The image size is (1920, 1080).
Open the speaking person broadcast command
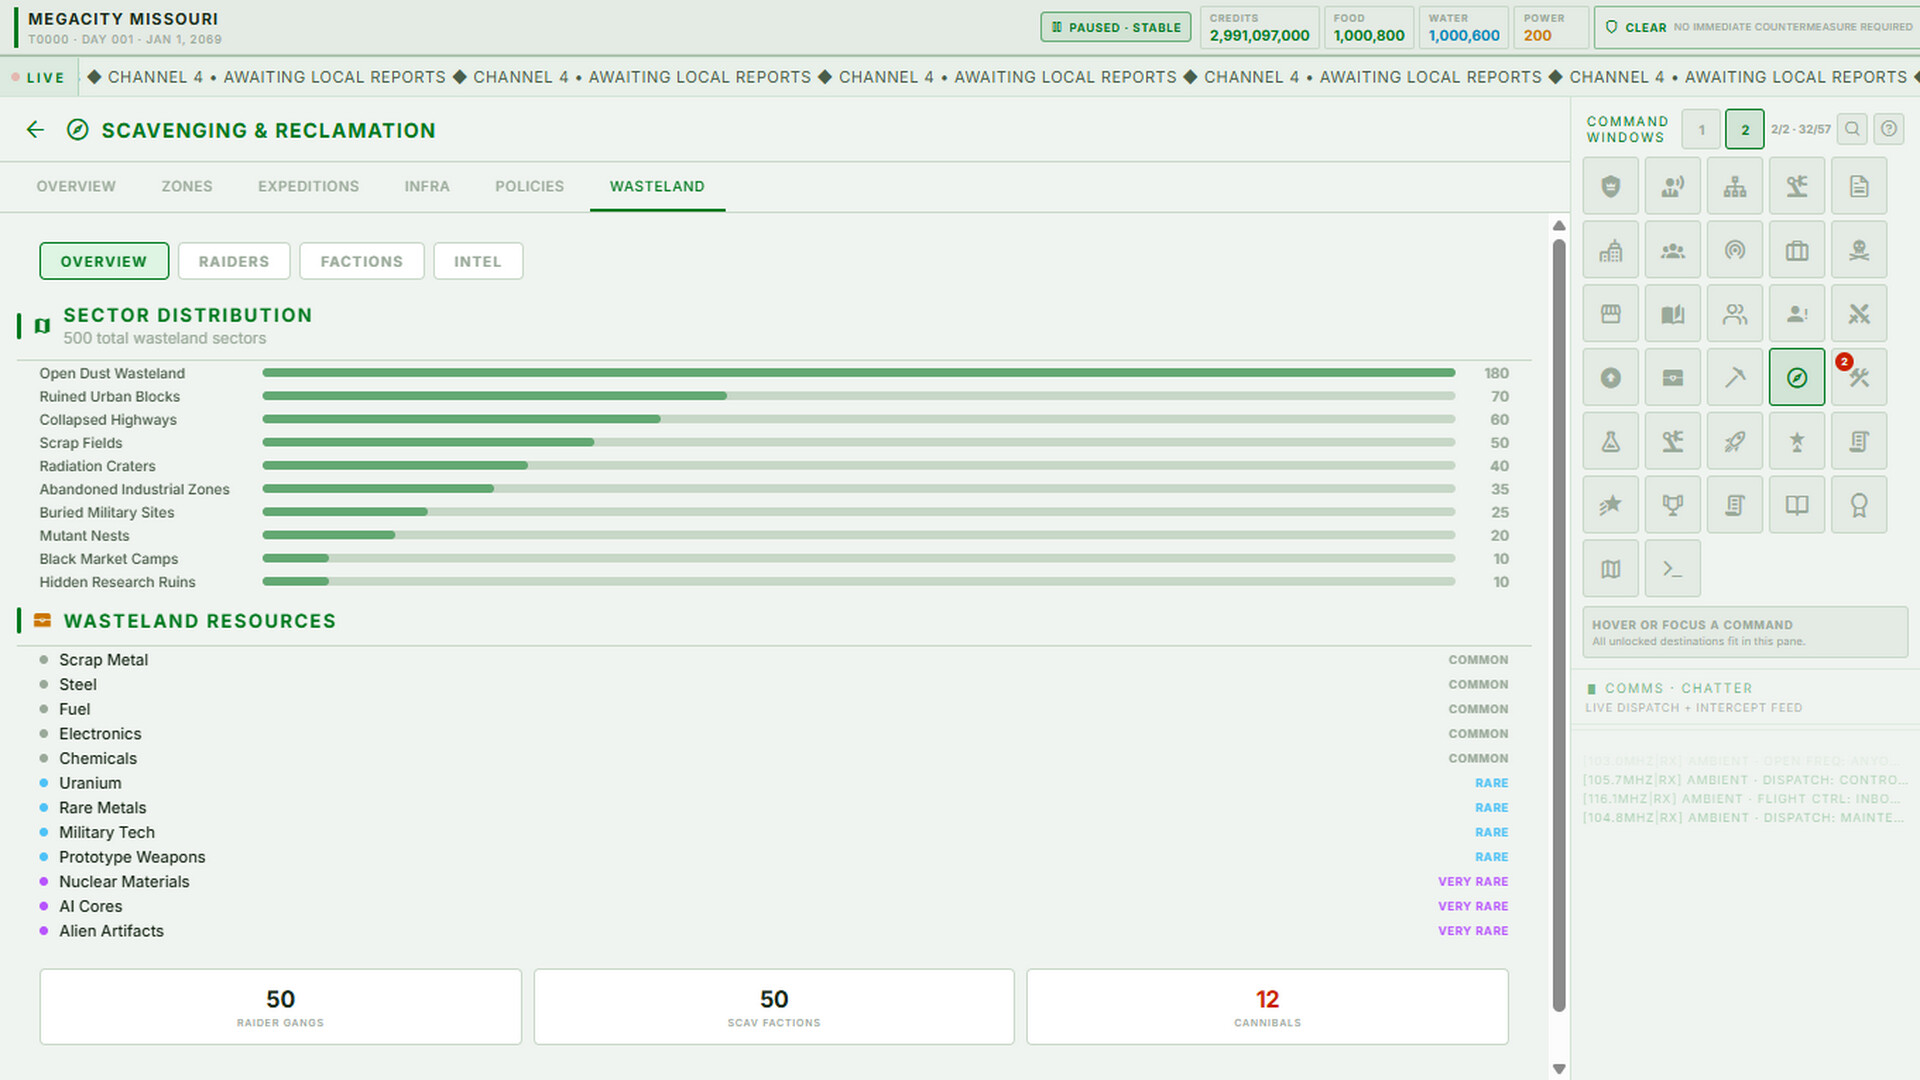tap(1672, 186)
